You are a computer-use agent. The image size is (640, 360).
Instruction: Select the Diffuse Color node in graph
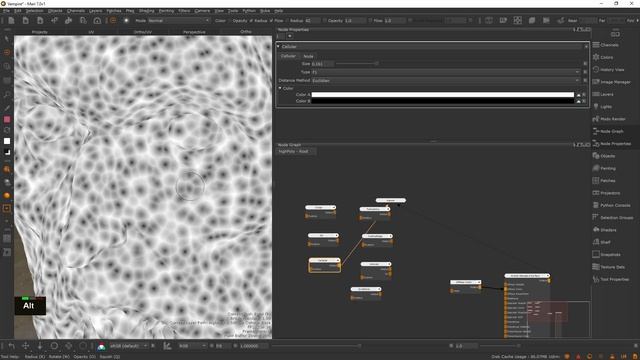click(466, 287)
